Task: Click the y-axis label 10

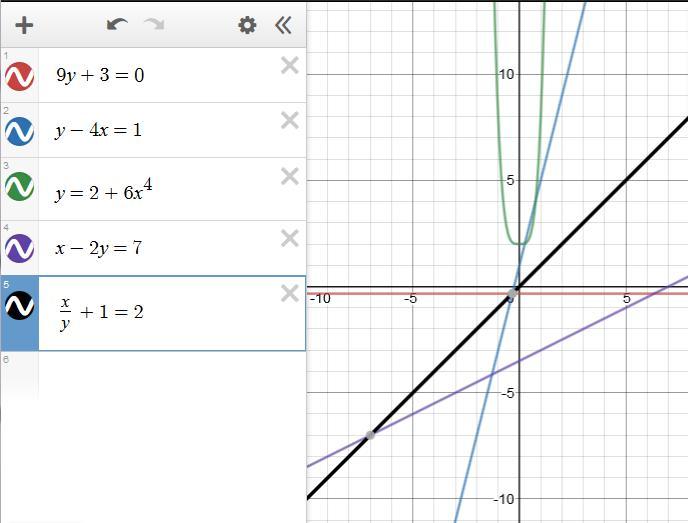Action: coord(506,75)
